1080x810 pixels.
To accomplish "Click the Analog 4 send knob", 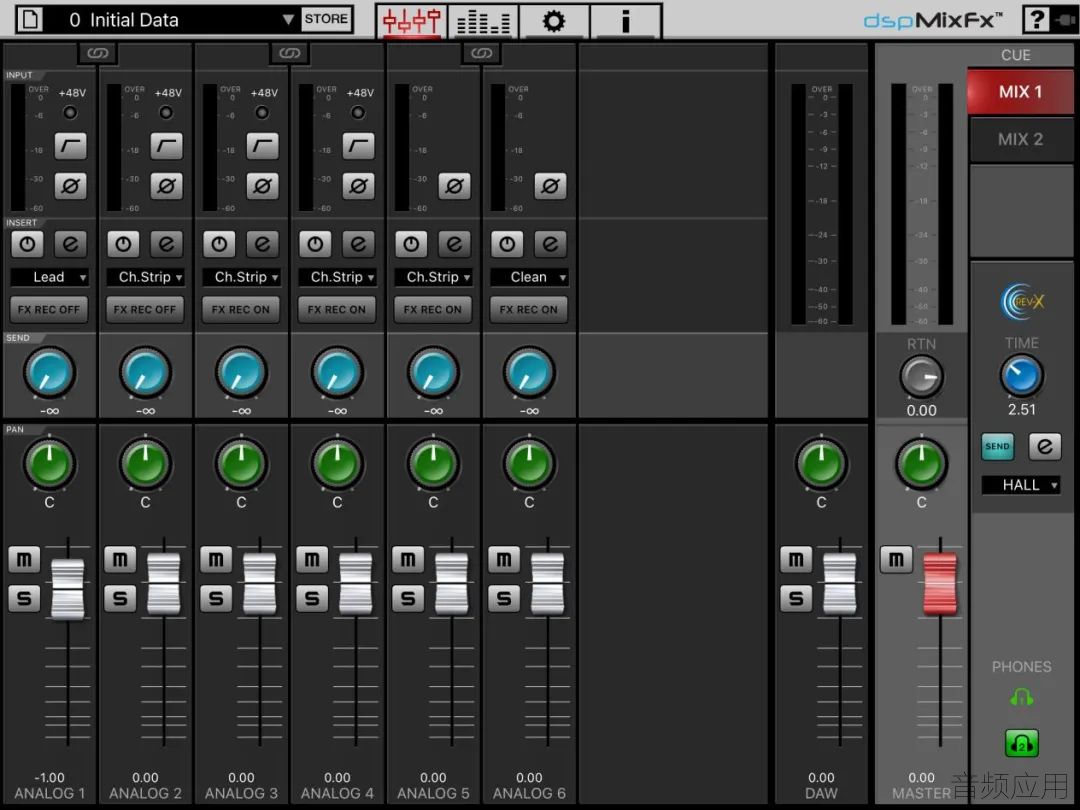I will (338, 373).
